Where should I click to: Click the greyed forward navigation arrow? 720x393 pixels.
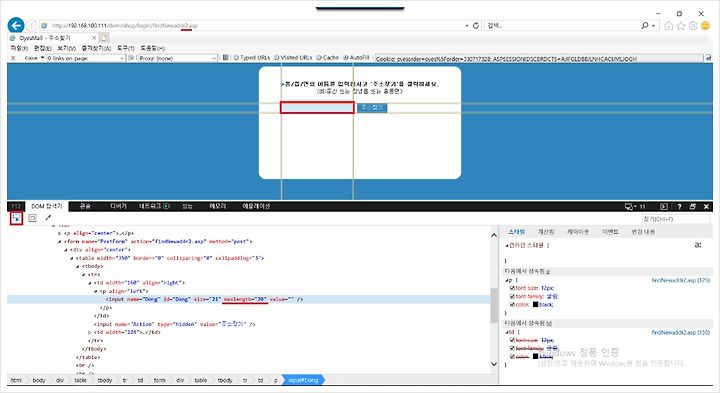tap(31, 26)
